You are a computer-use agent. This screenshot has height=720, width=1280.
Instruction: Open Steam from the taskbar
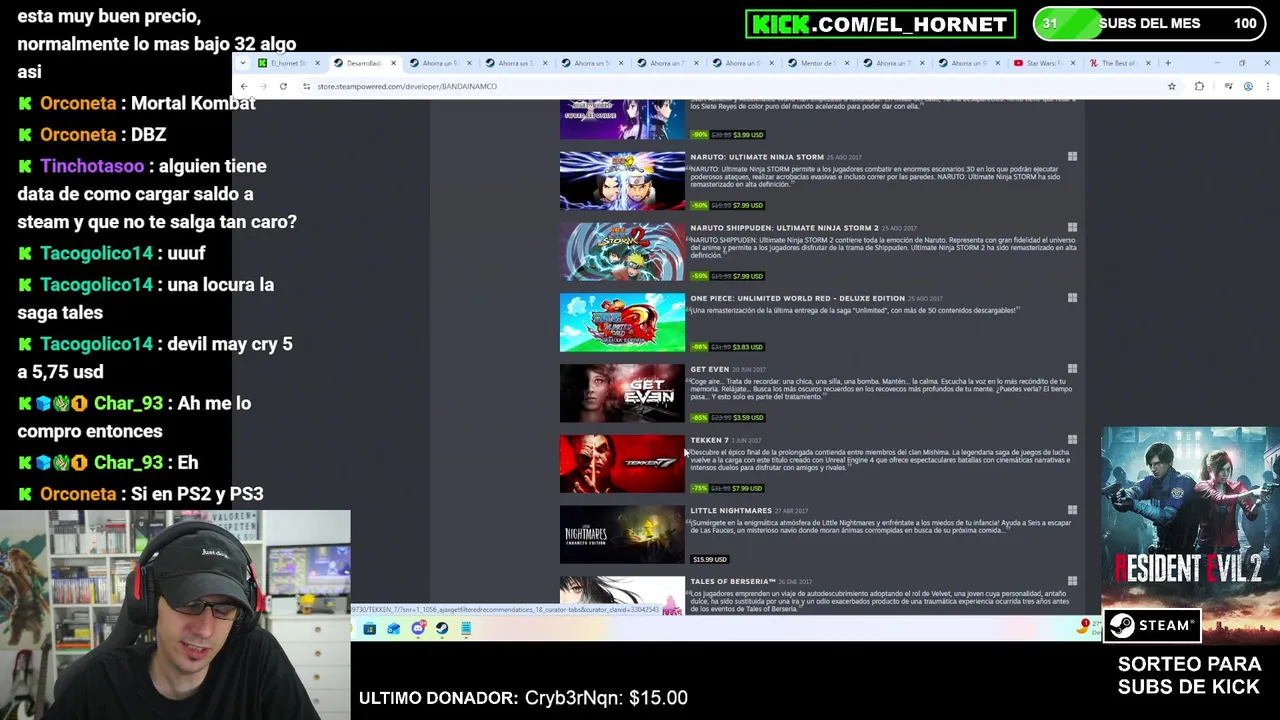click(x=442, y=628)
